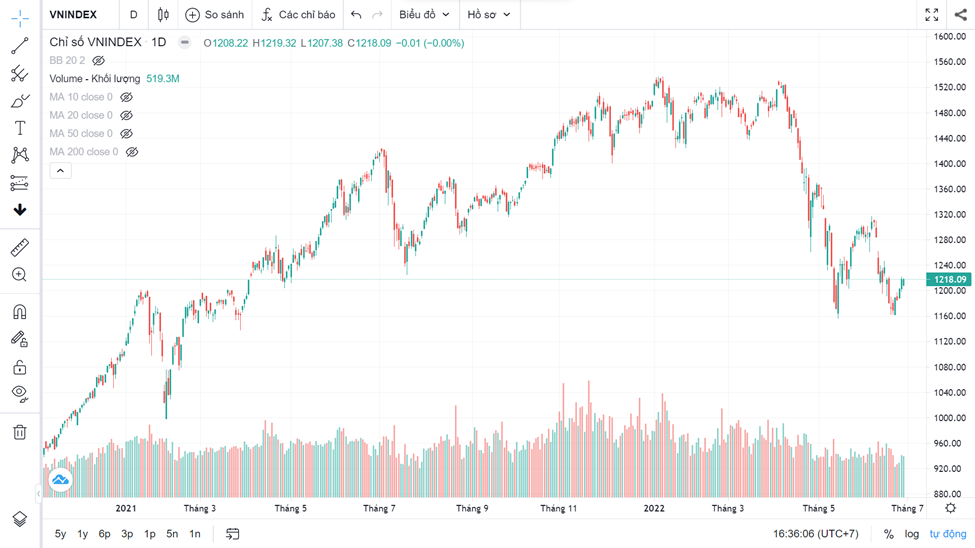
Task: Click the So sánh compare button
Action: [214, 15]
